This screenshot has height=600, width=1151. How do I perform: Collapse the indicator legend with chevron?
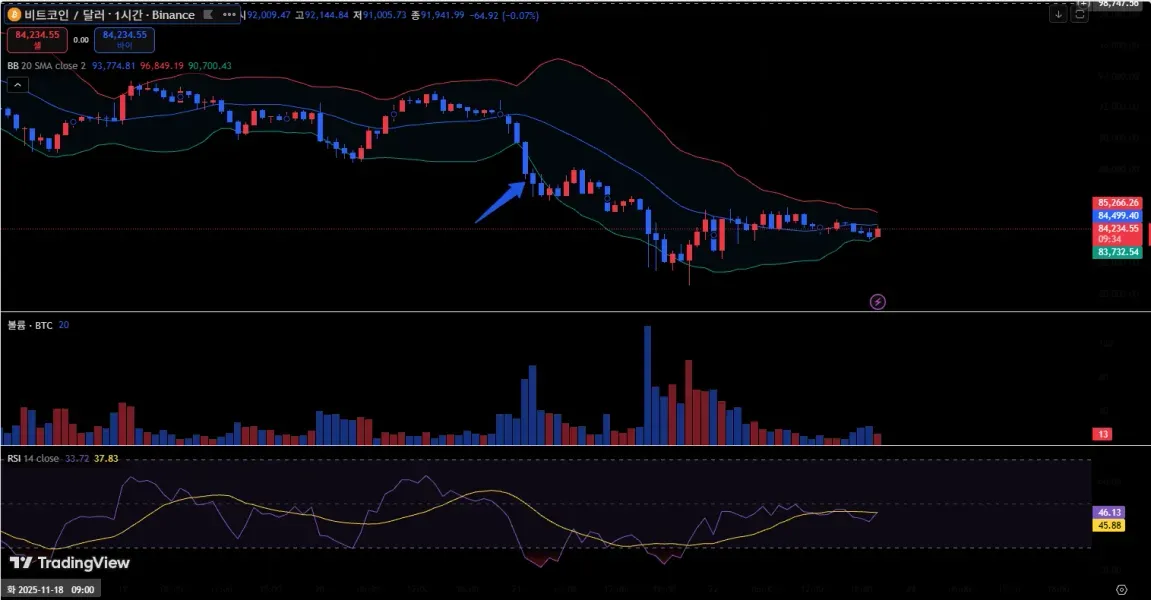tap(18, 85)
